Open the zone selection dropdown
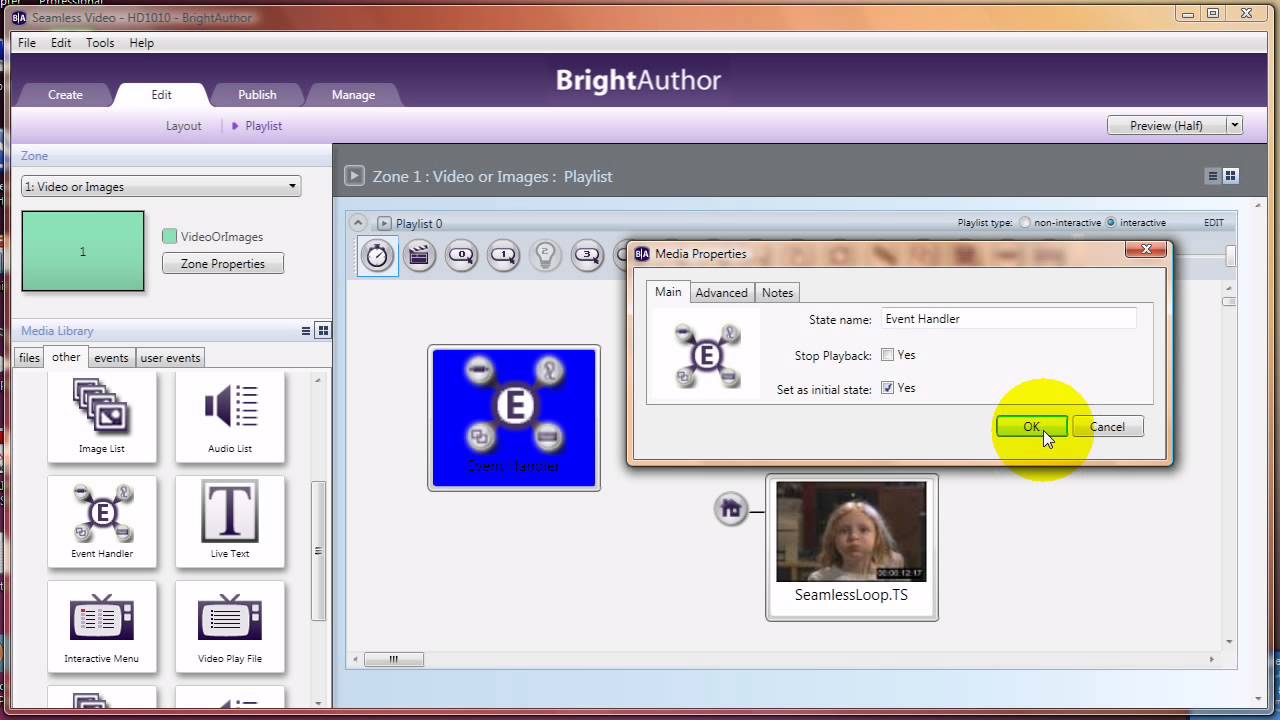 [x=161, y=187]
